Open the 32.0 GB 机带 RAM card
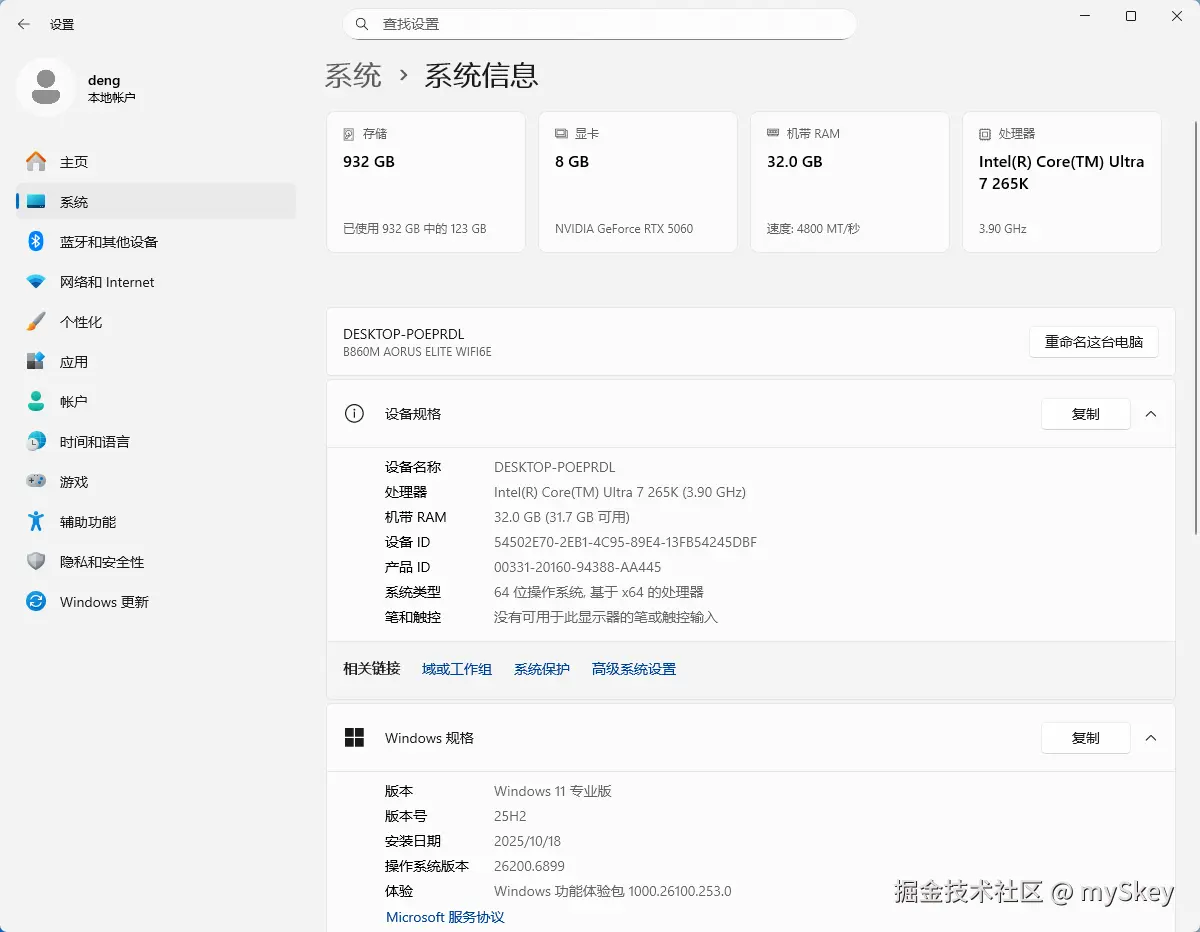The width and height of the screenshot is (1200, 932). click(850, 182)
